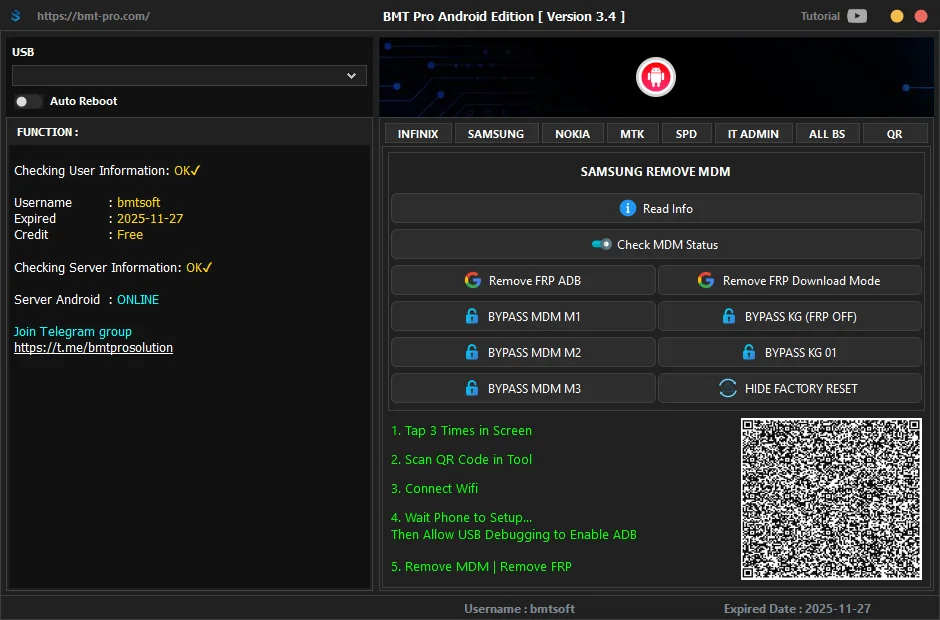
Task: Open the t.me/bmtprosolution Telegram link
Action: click(x=93, y=348)
